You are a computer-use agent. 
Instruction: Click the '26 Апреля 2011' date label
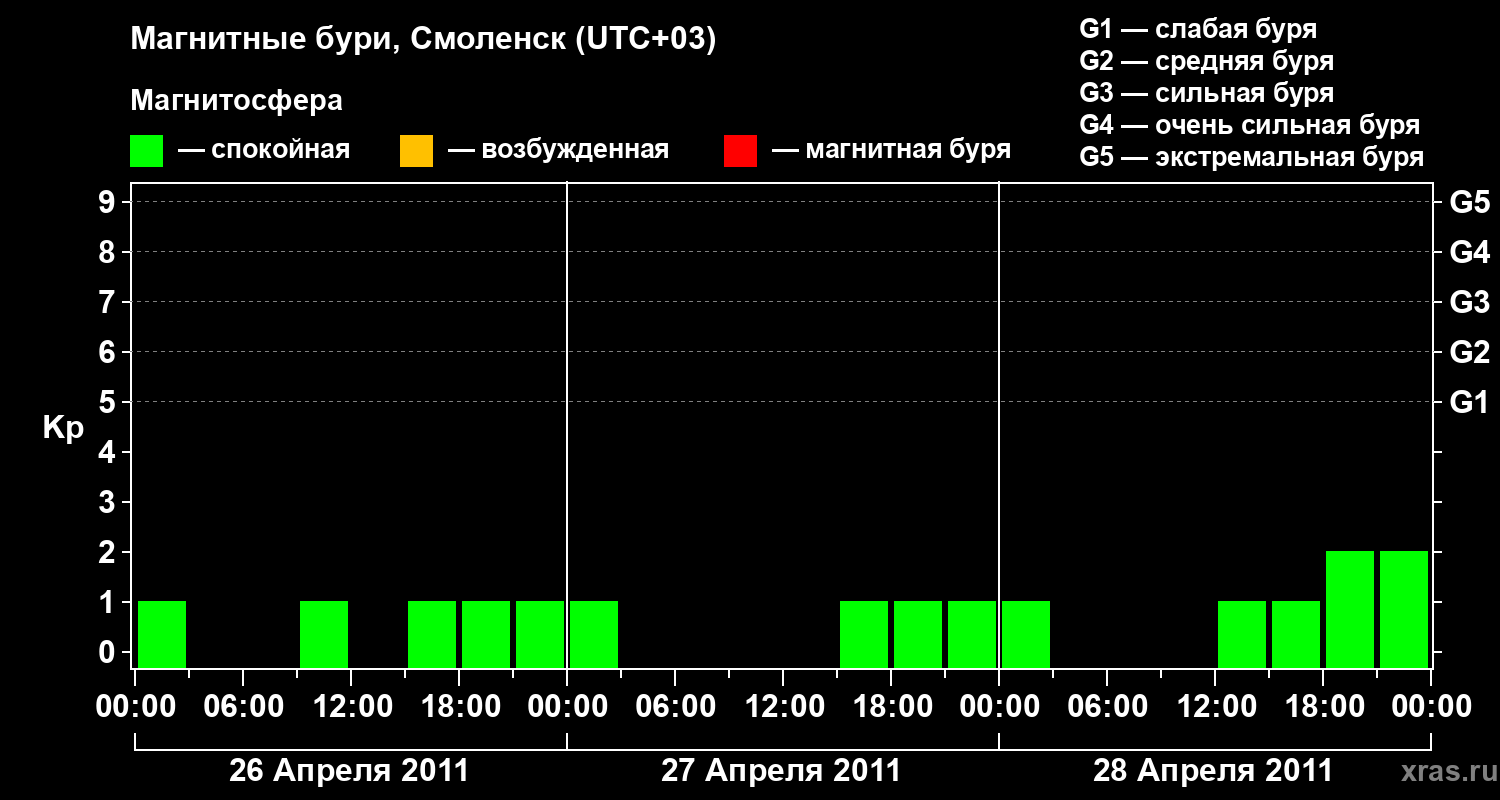[x=349, y=771]
